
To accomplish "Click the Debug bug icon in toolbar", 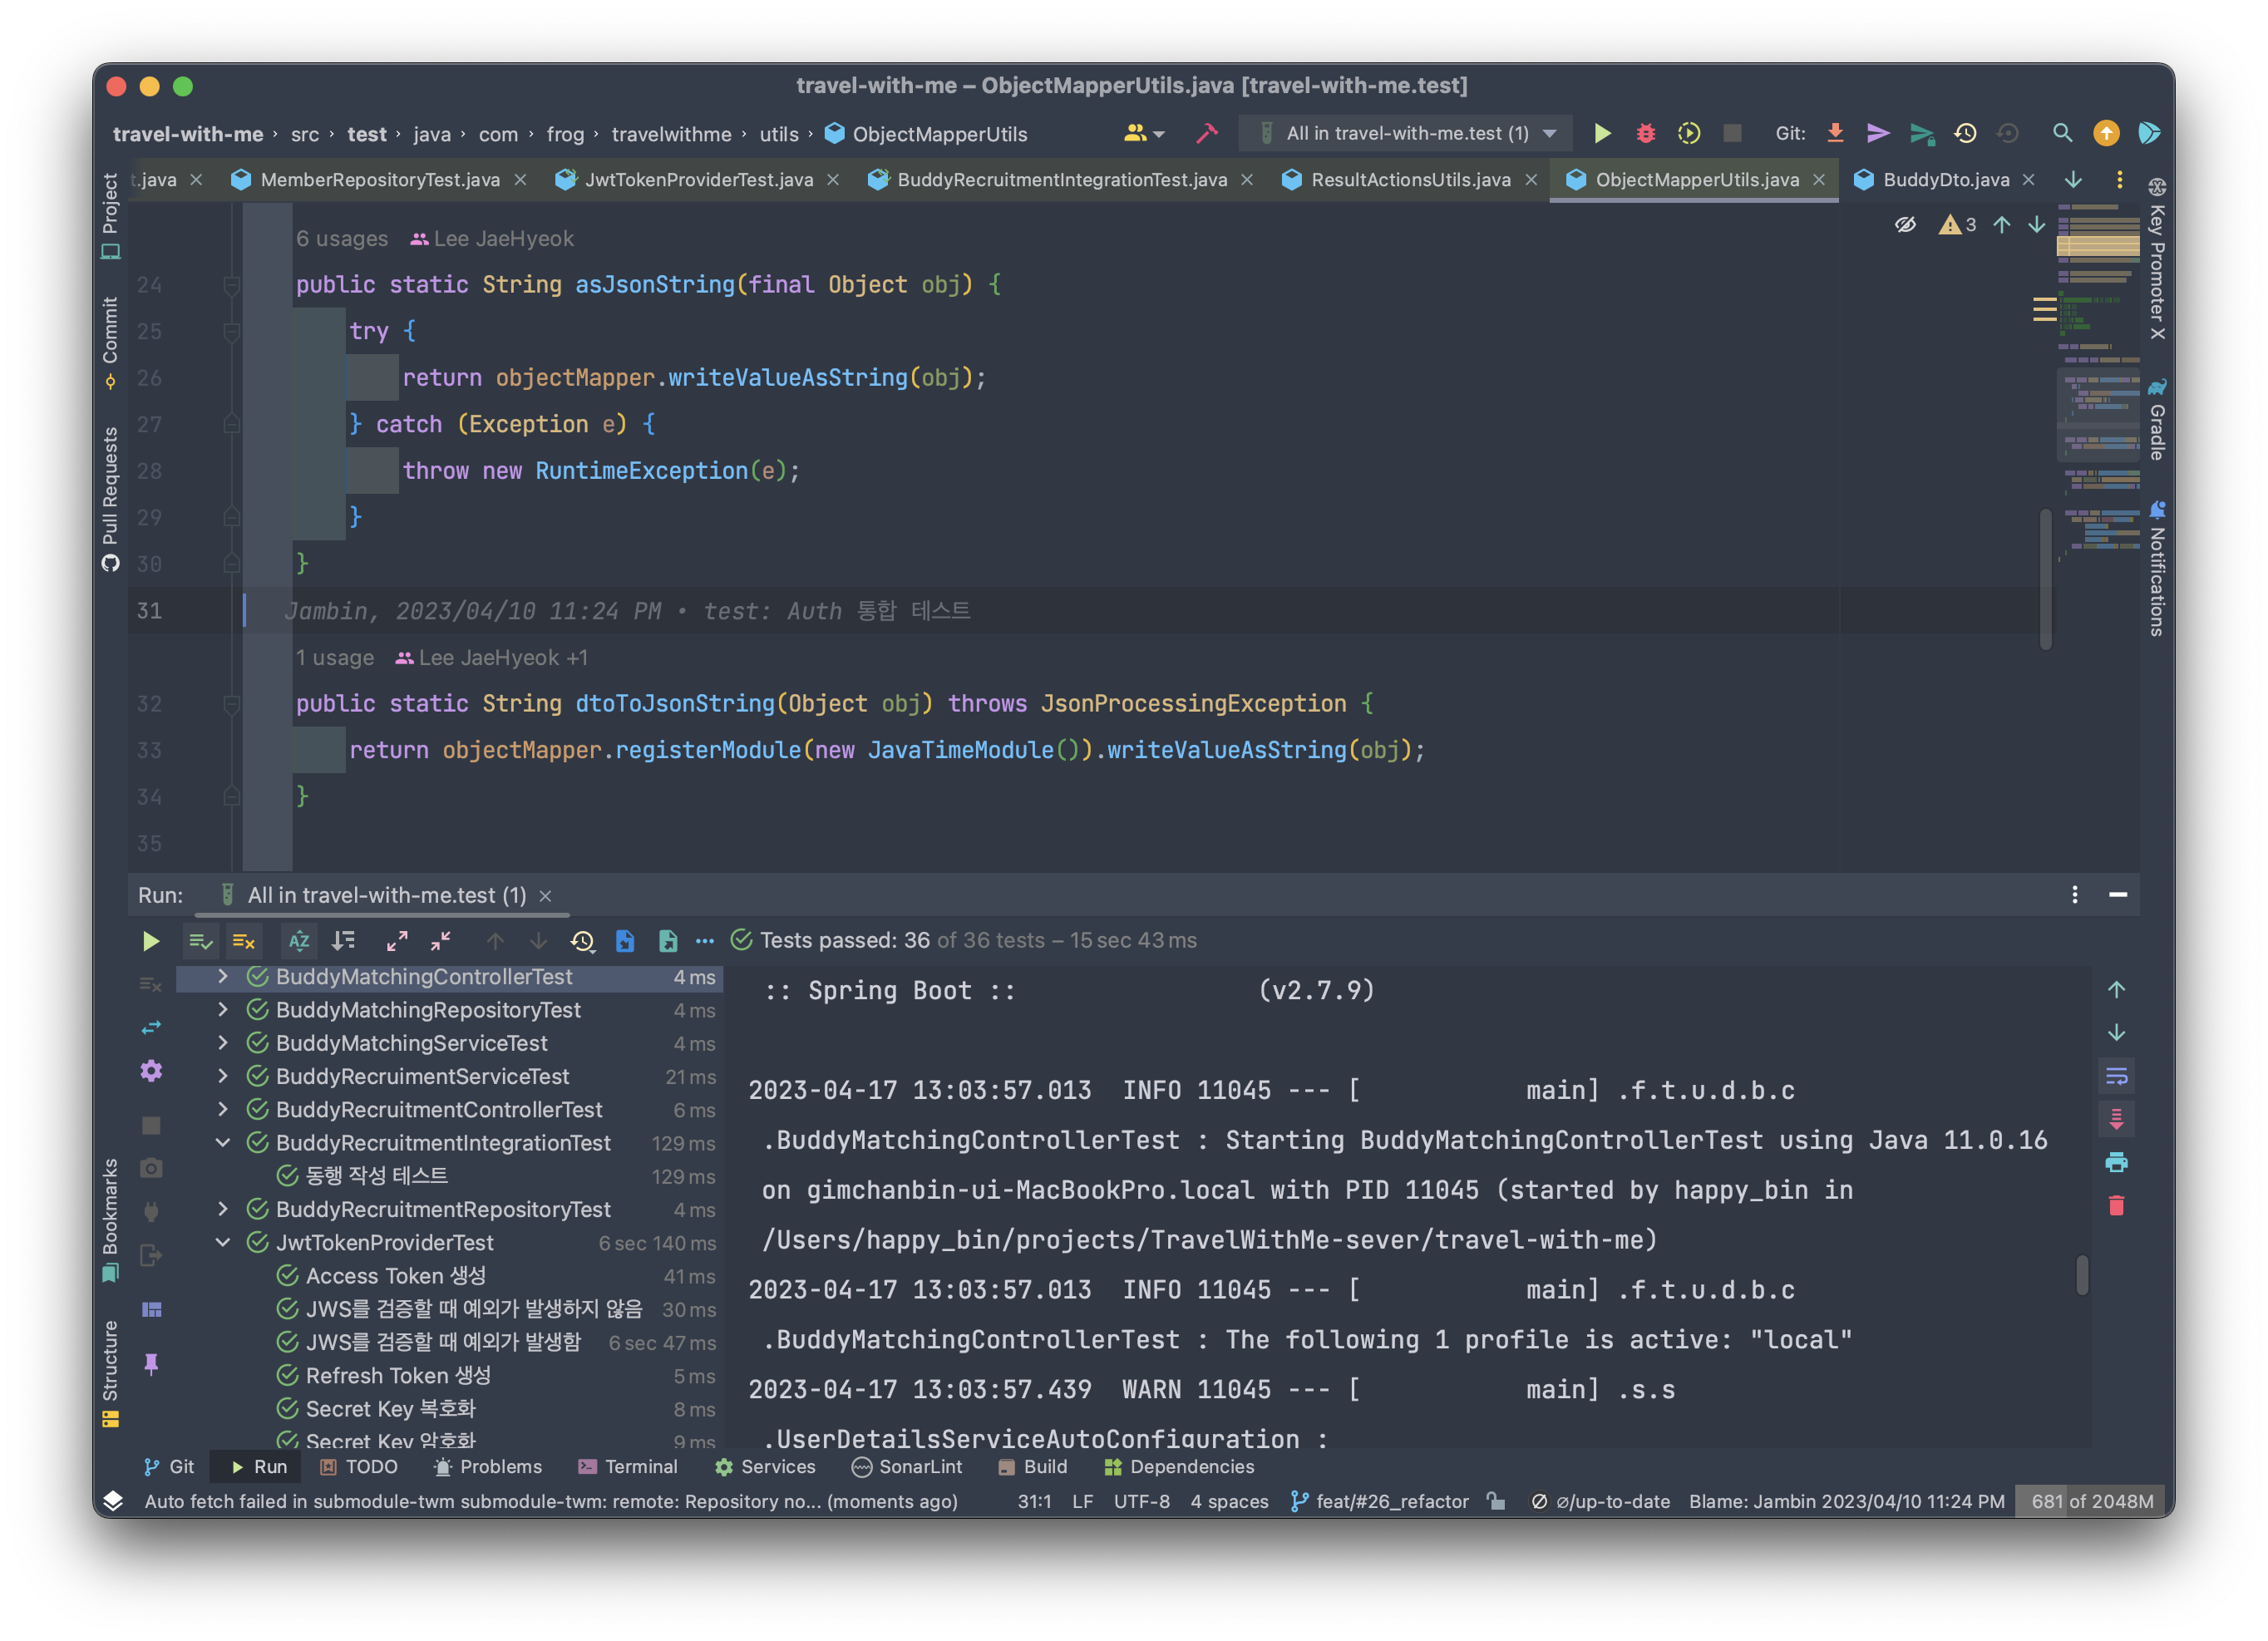I will (1645, 133).
